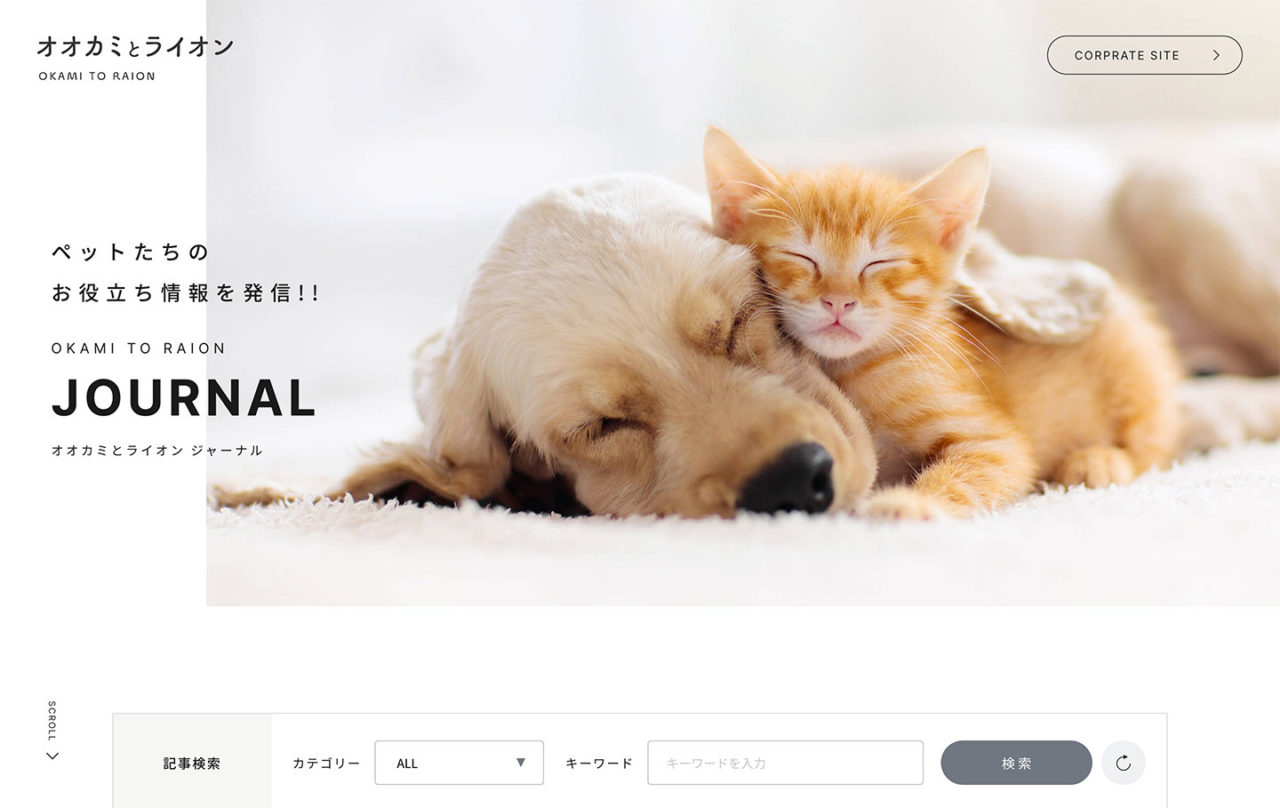1280x808 pixels.
Task: Click the キーワードを入力 text field
Action: [785, 763]
